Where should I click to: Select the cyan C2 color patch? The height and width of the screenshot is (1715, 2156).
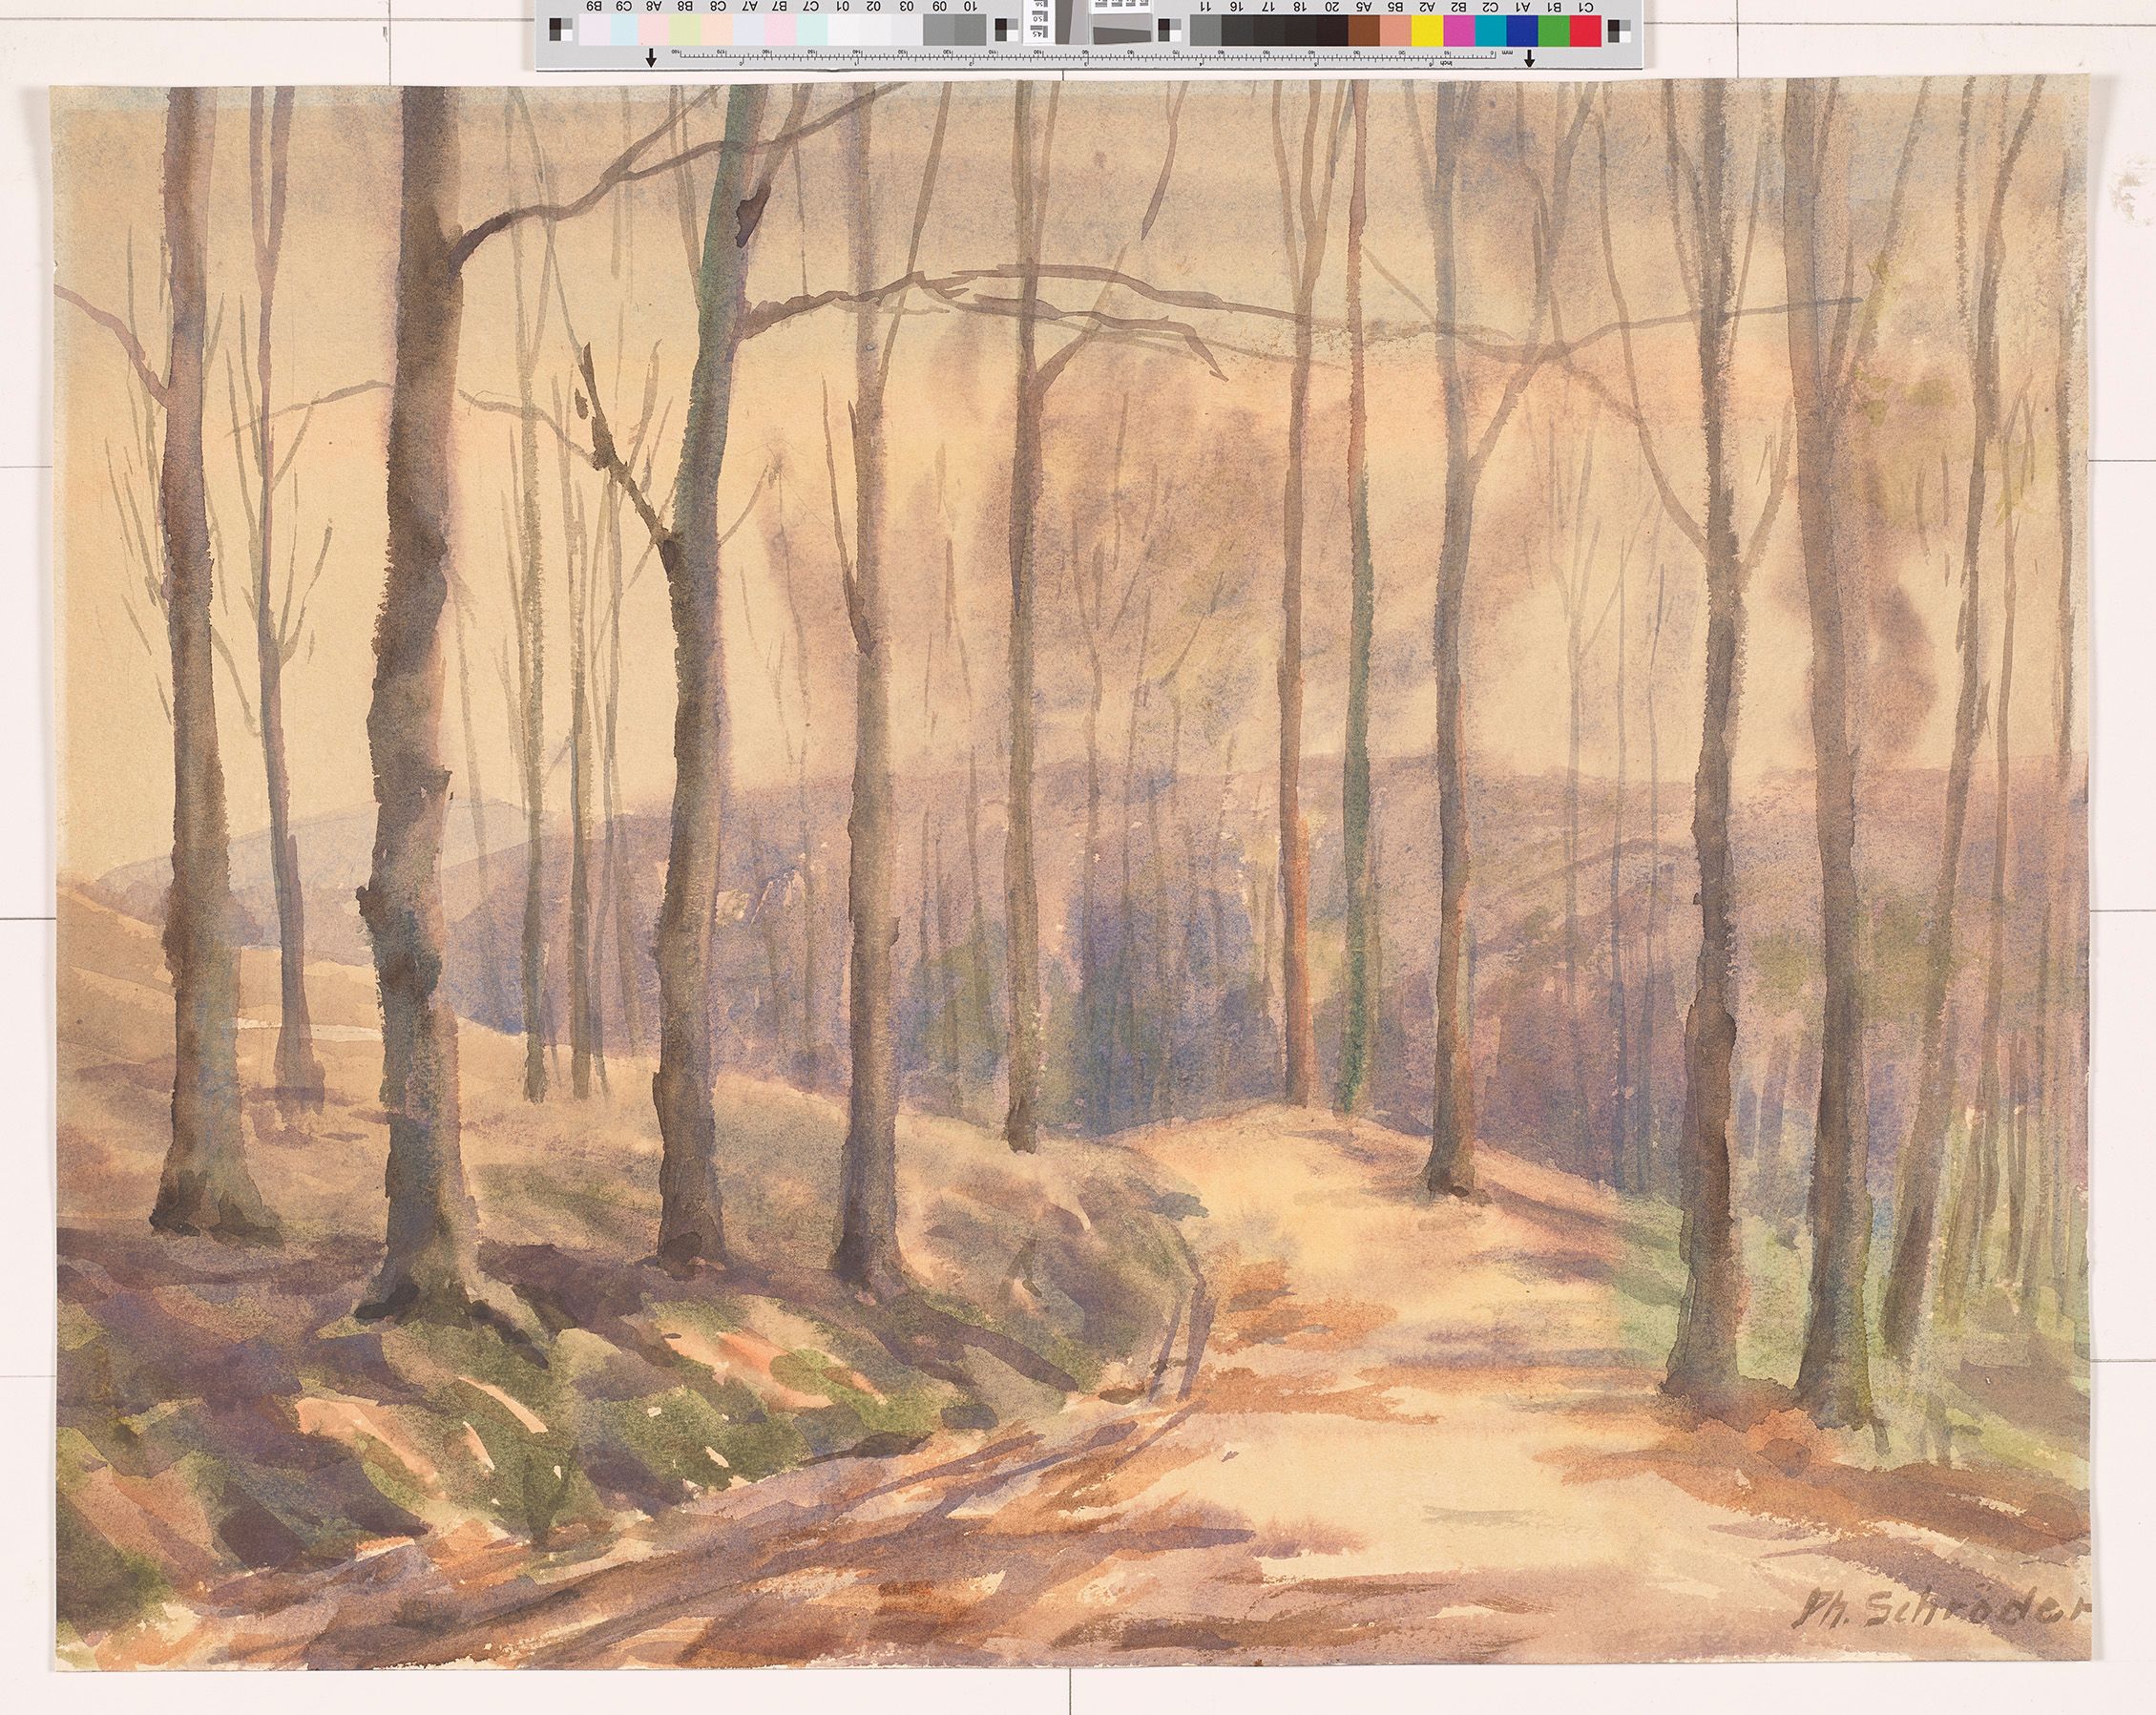tap(1491, 32)
